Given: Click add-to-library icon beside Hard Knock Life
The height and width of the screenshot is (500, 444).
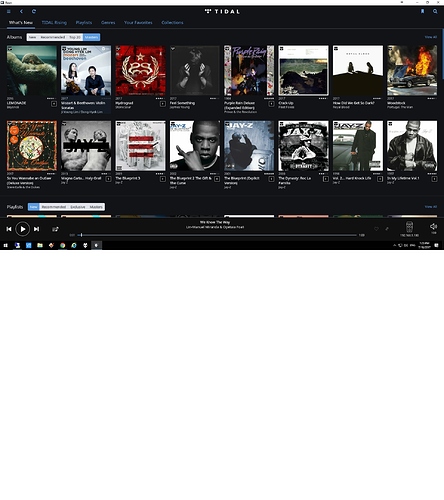Looking at the screenshot, I should (380, 179).
